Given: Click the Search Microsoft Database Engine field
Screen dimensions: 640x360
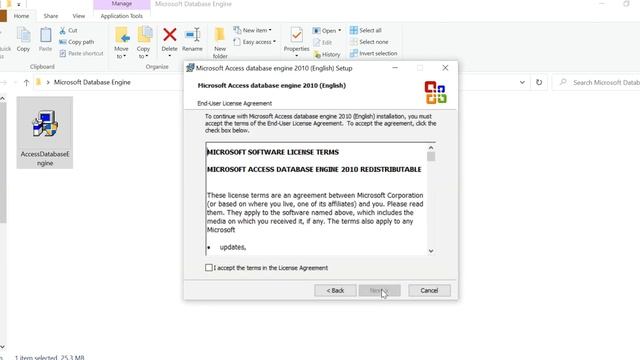Looking at the screenshot, I should pyautogui.click(x=597, y=82).
